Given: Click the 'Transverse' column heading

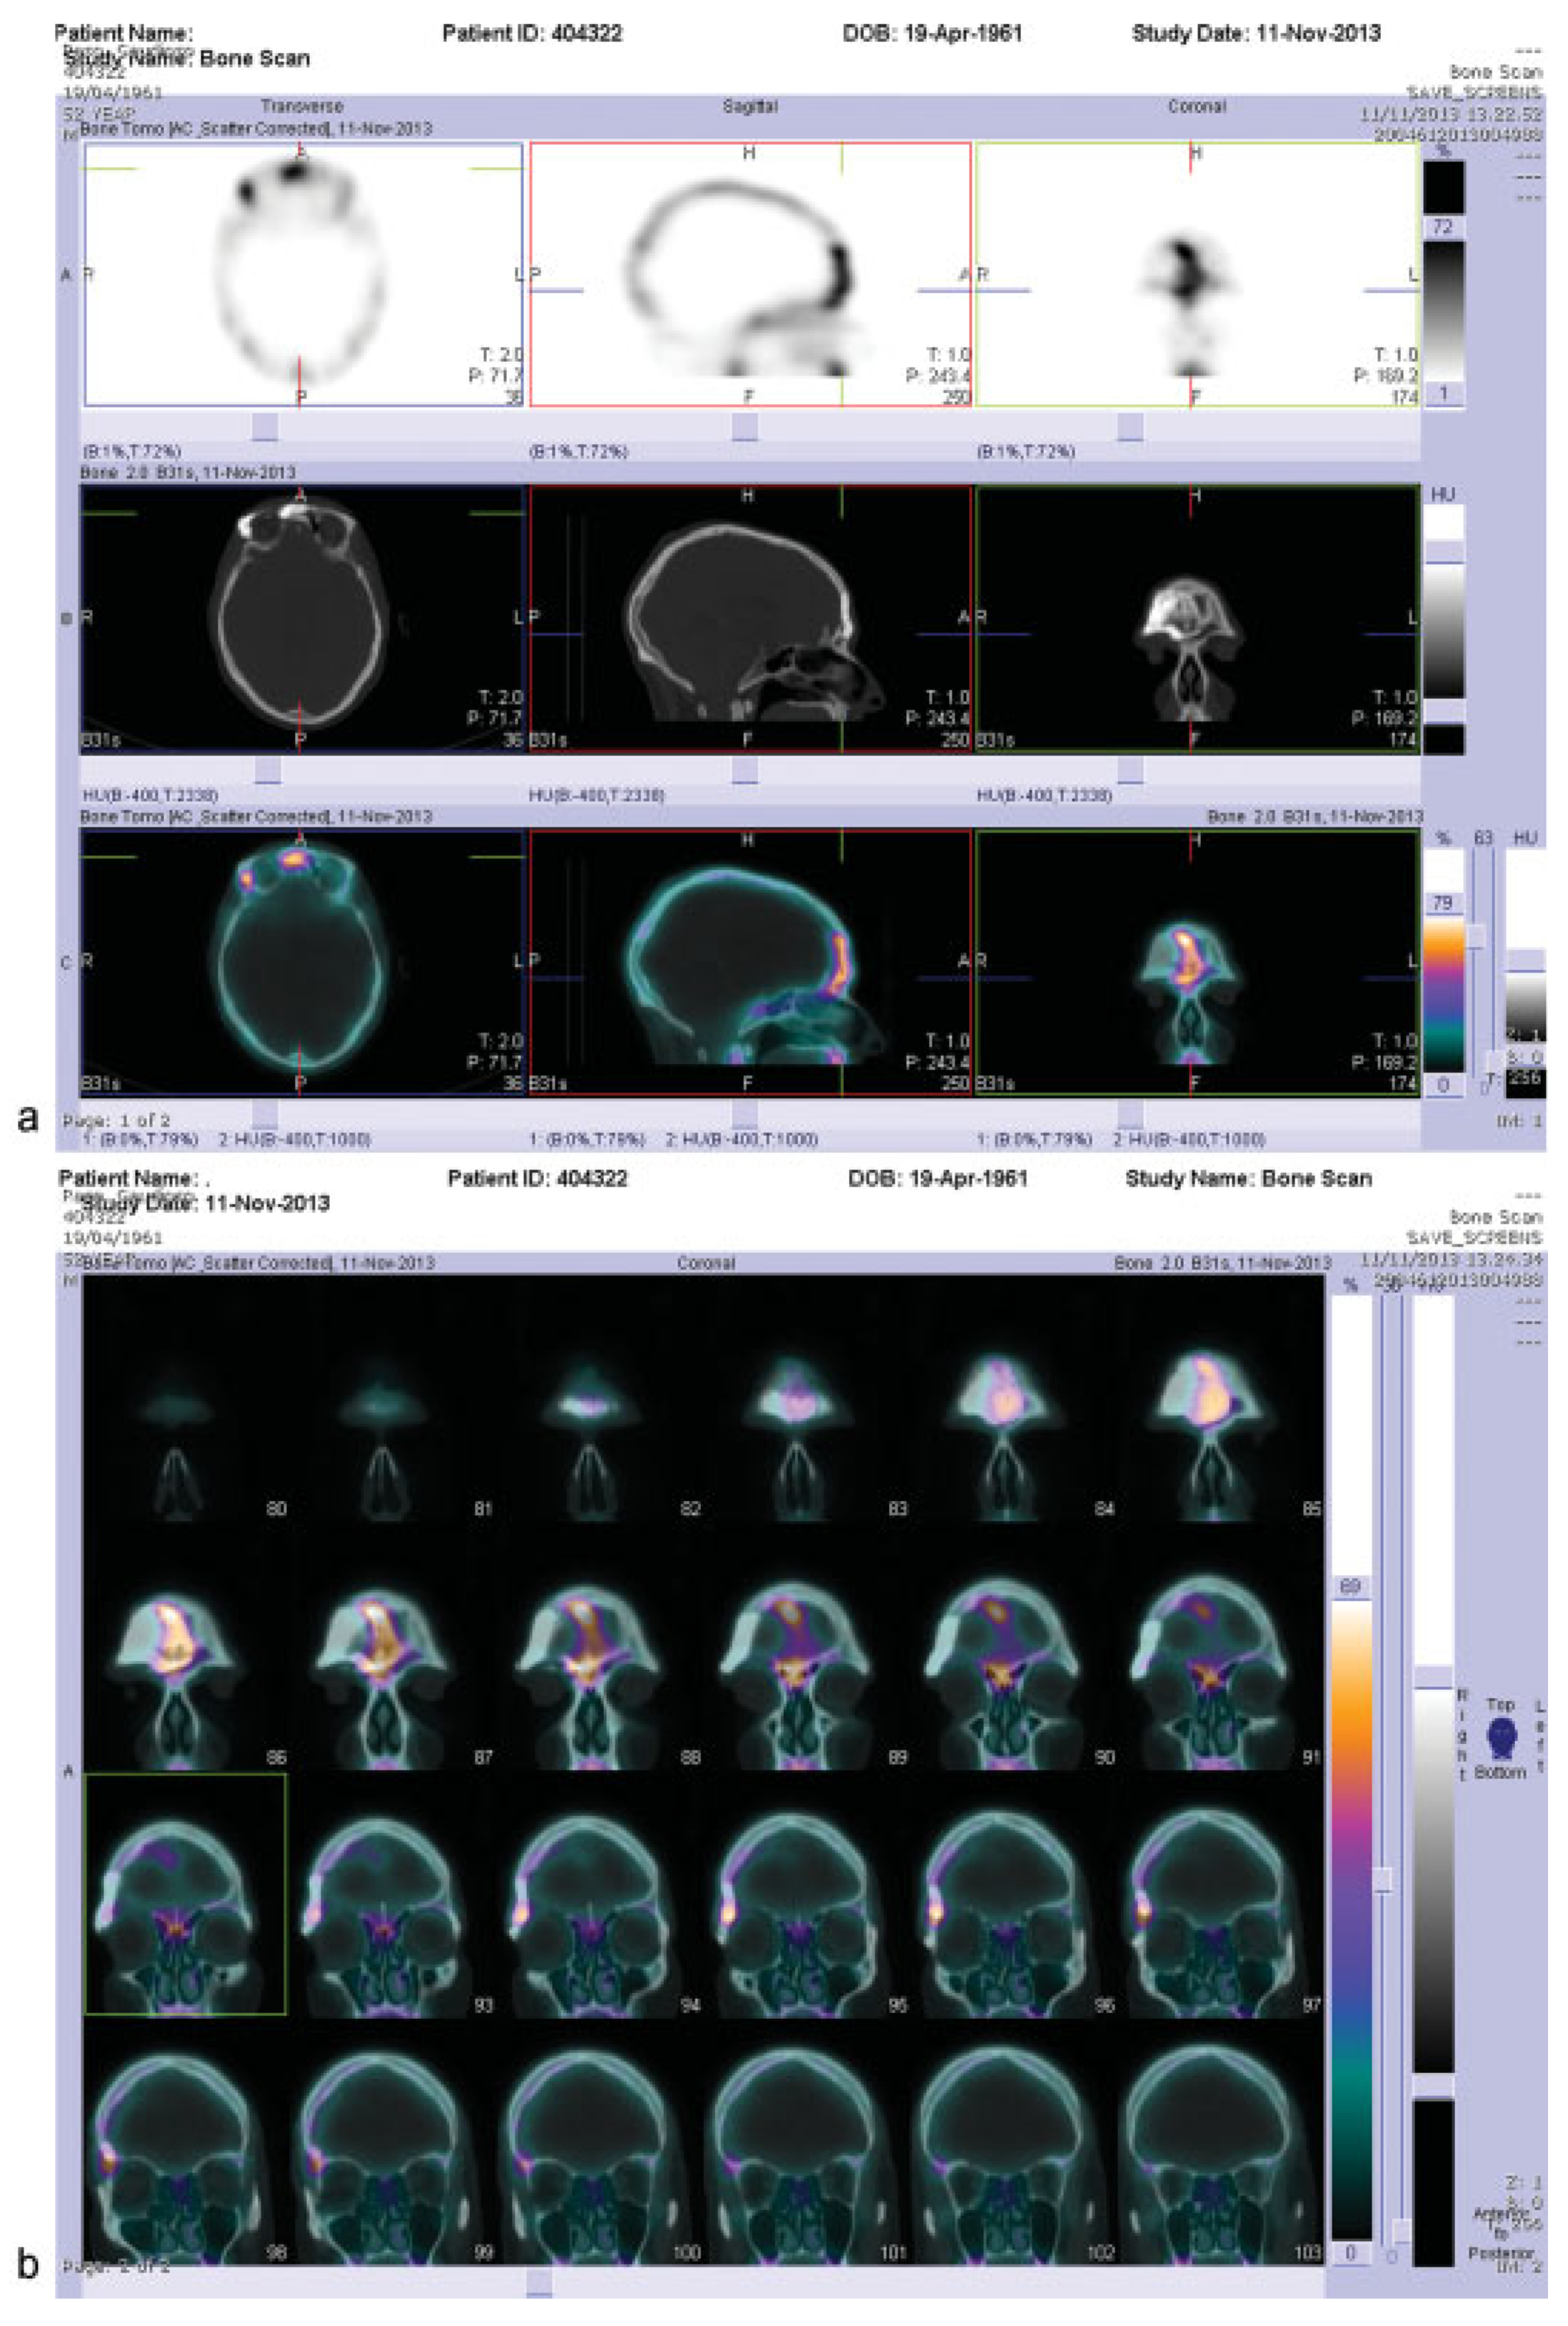Looking at the screenshot, I should pyautogui.click(x=302, y=106).
